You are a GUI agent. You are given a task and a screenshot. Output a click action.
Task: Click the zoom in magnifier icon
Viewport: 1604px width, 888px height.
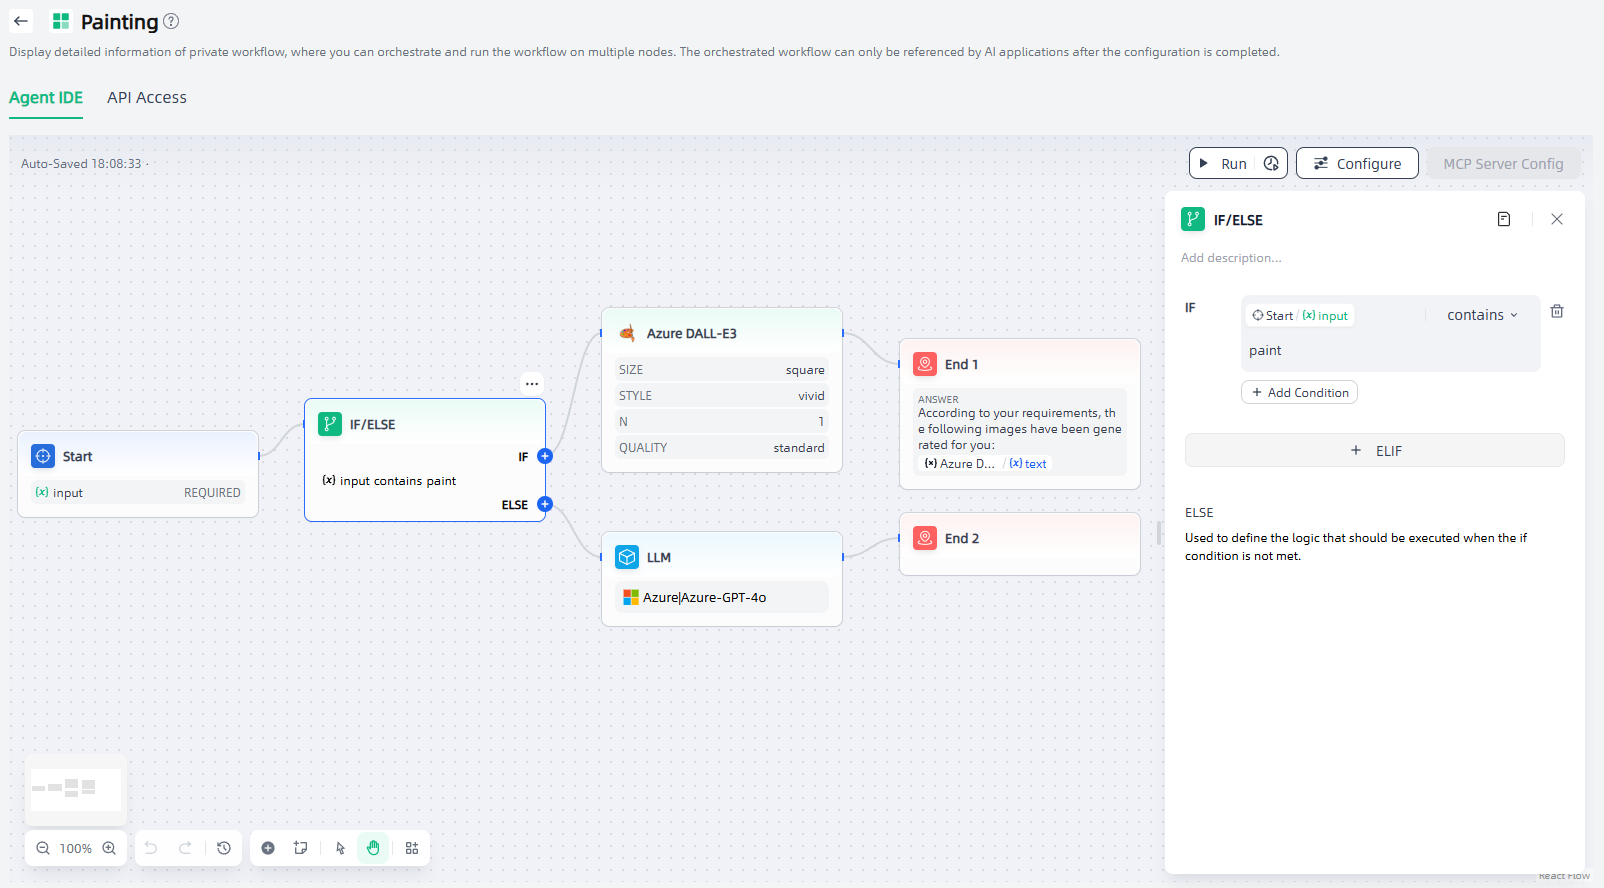click(x=109, y=848)
